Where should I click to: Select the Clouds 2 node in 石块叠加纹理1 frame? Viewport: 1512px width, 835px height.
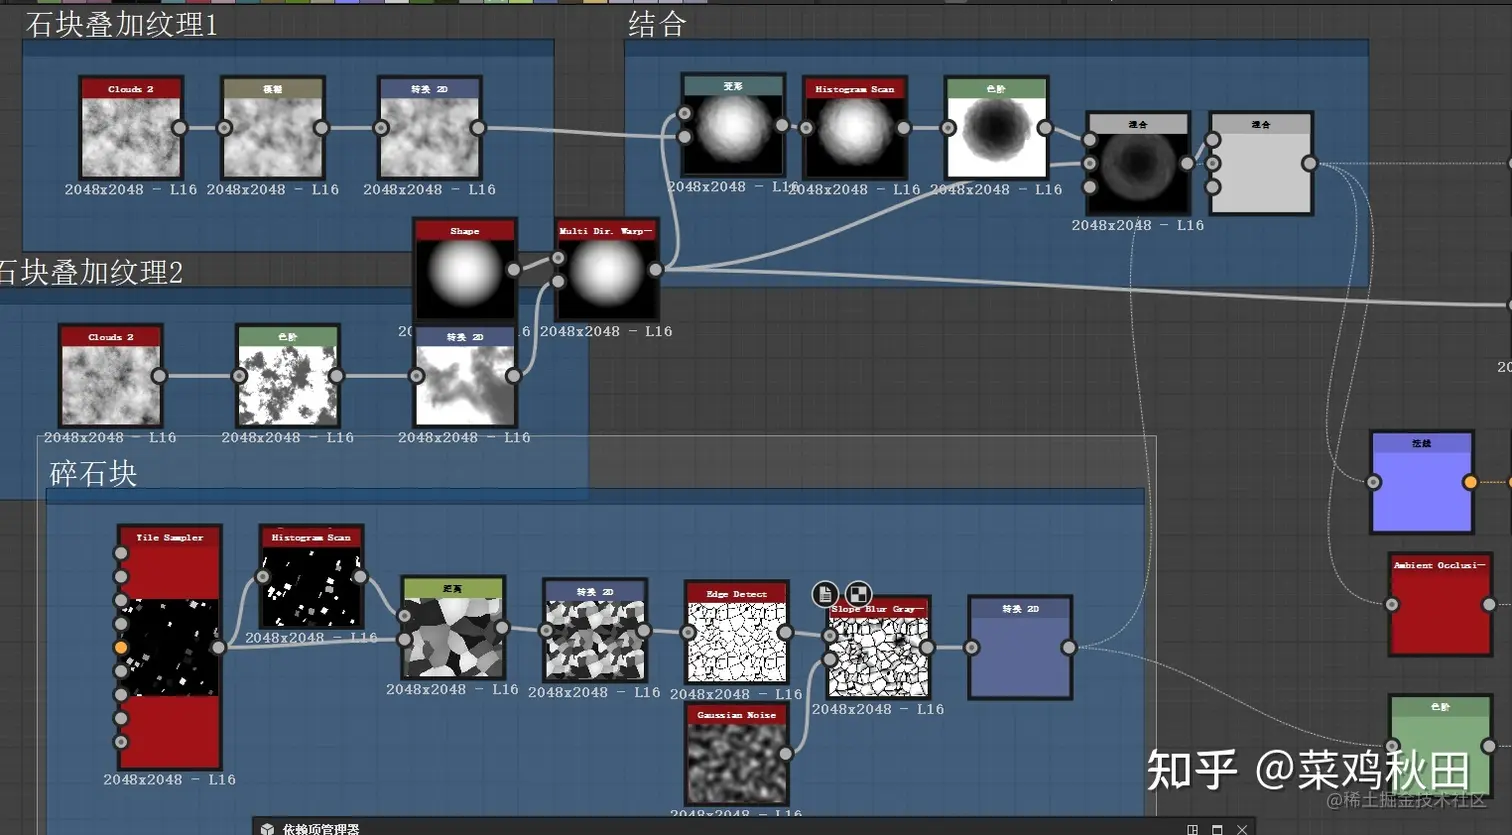coord(131,128)
